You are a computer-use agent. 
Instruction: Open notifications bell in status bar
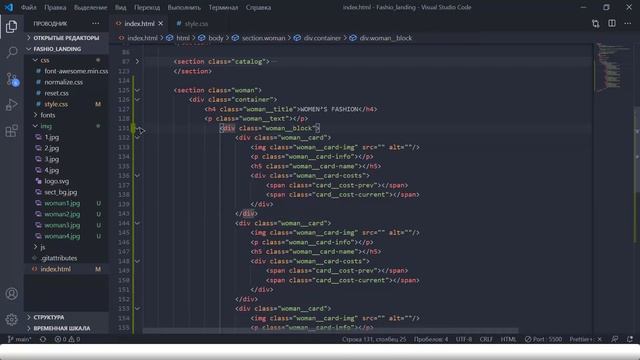pyautogui.click(x=630, y=339)
